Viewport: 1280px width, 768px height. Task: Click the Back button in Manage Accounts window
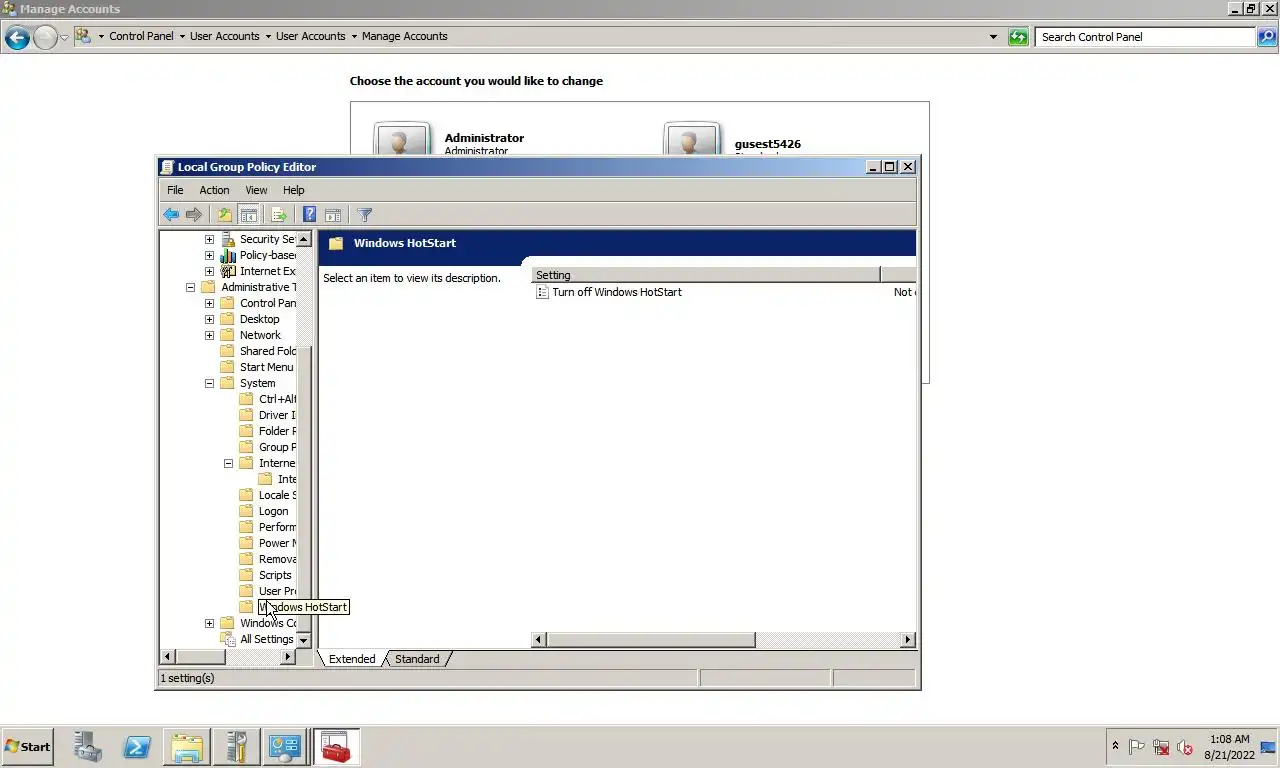pos(17,38)
